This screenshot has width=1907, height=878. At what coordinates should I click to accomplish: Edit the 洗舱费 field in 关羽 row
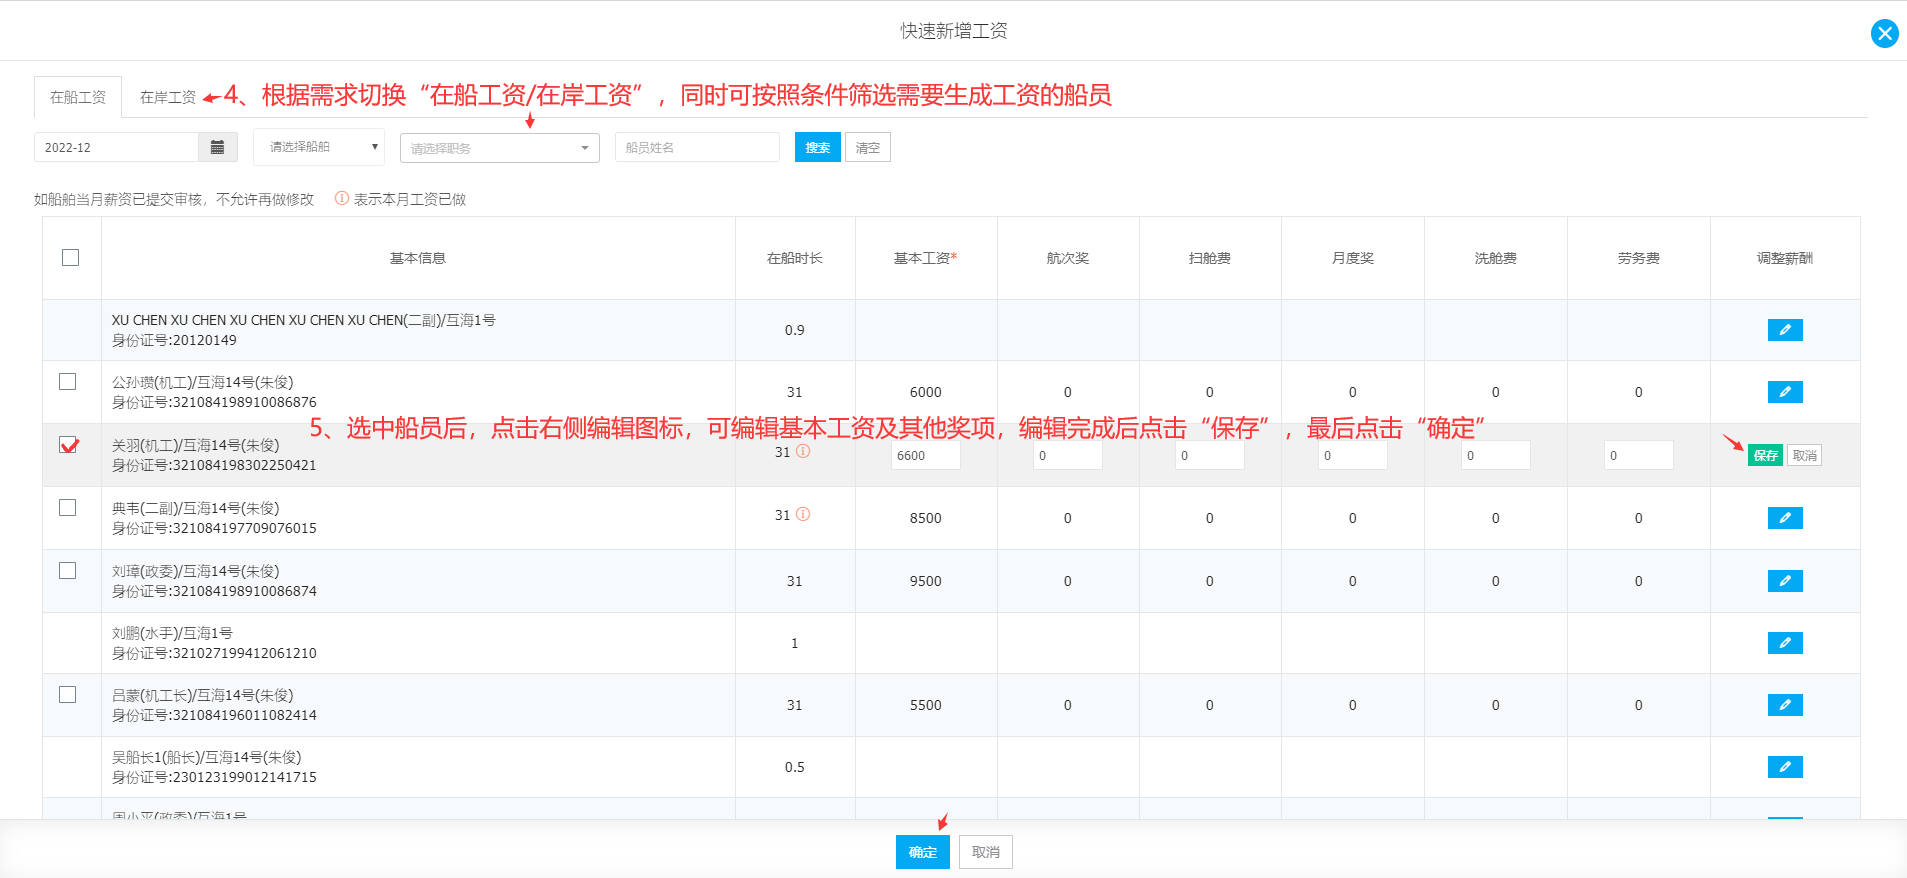(x=1496, y=455)
